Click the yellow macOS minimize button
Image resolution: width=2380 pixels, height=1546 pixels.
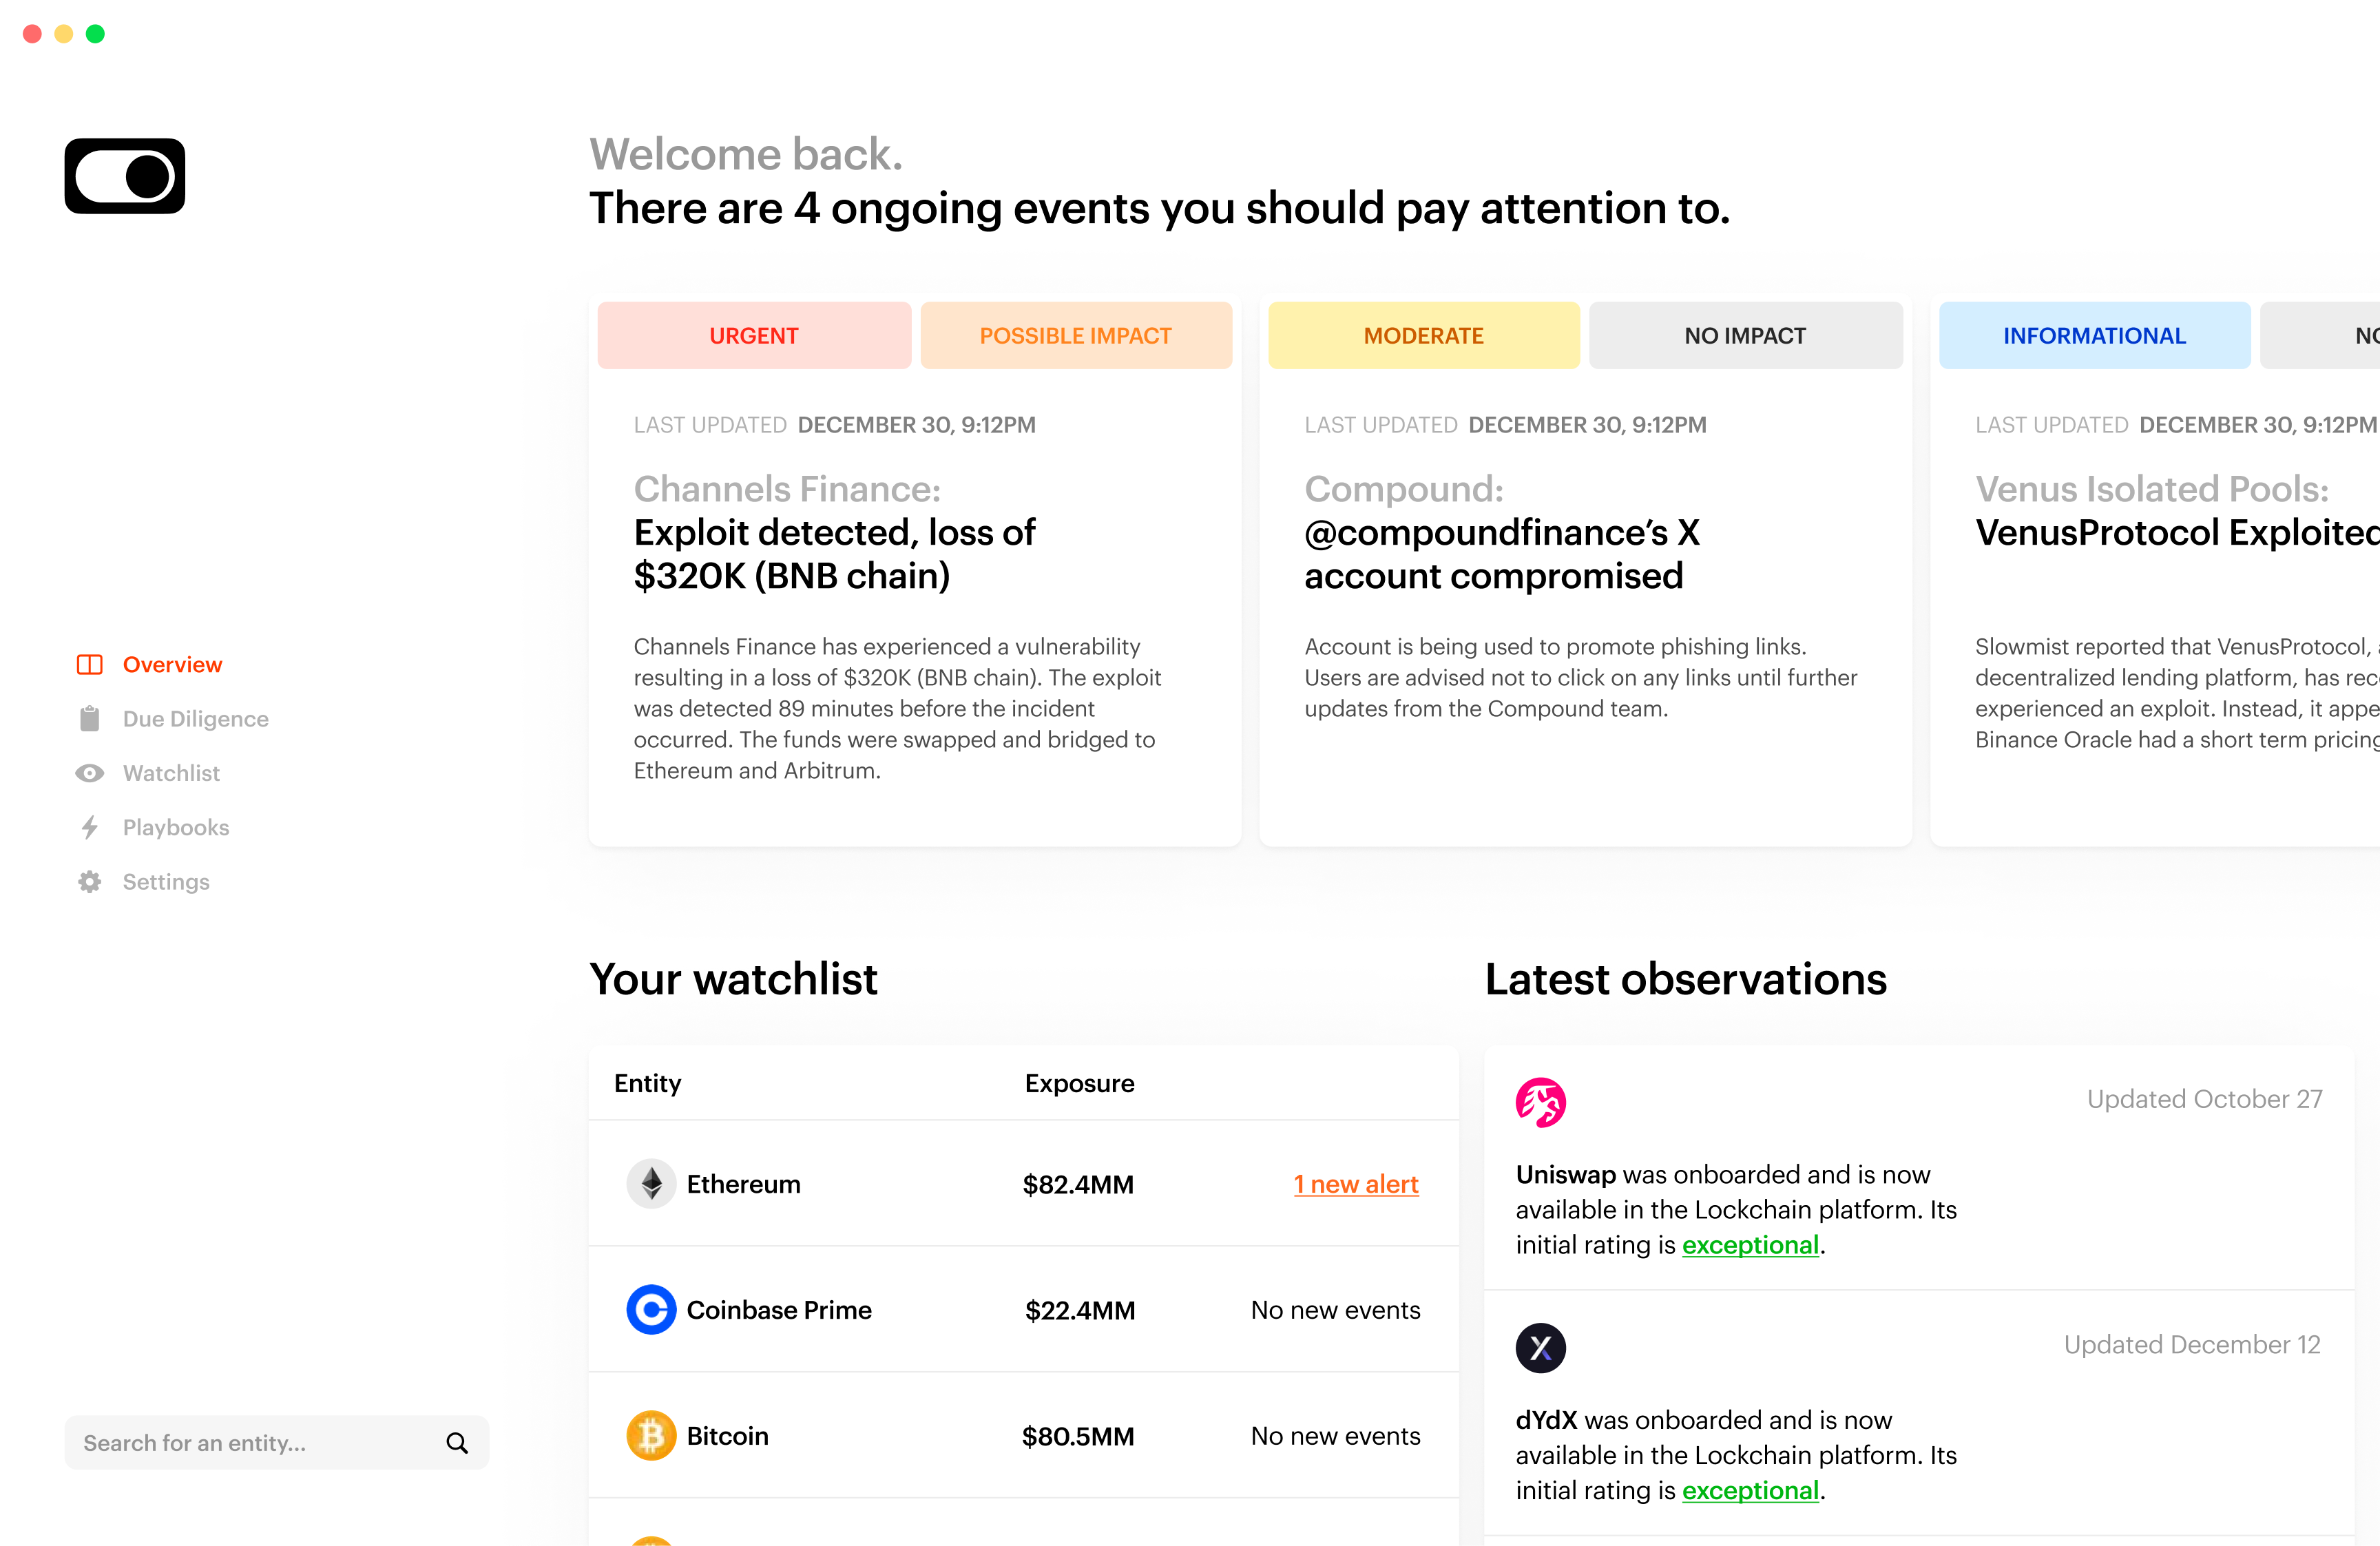[64, 34]
